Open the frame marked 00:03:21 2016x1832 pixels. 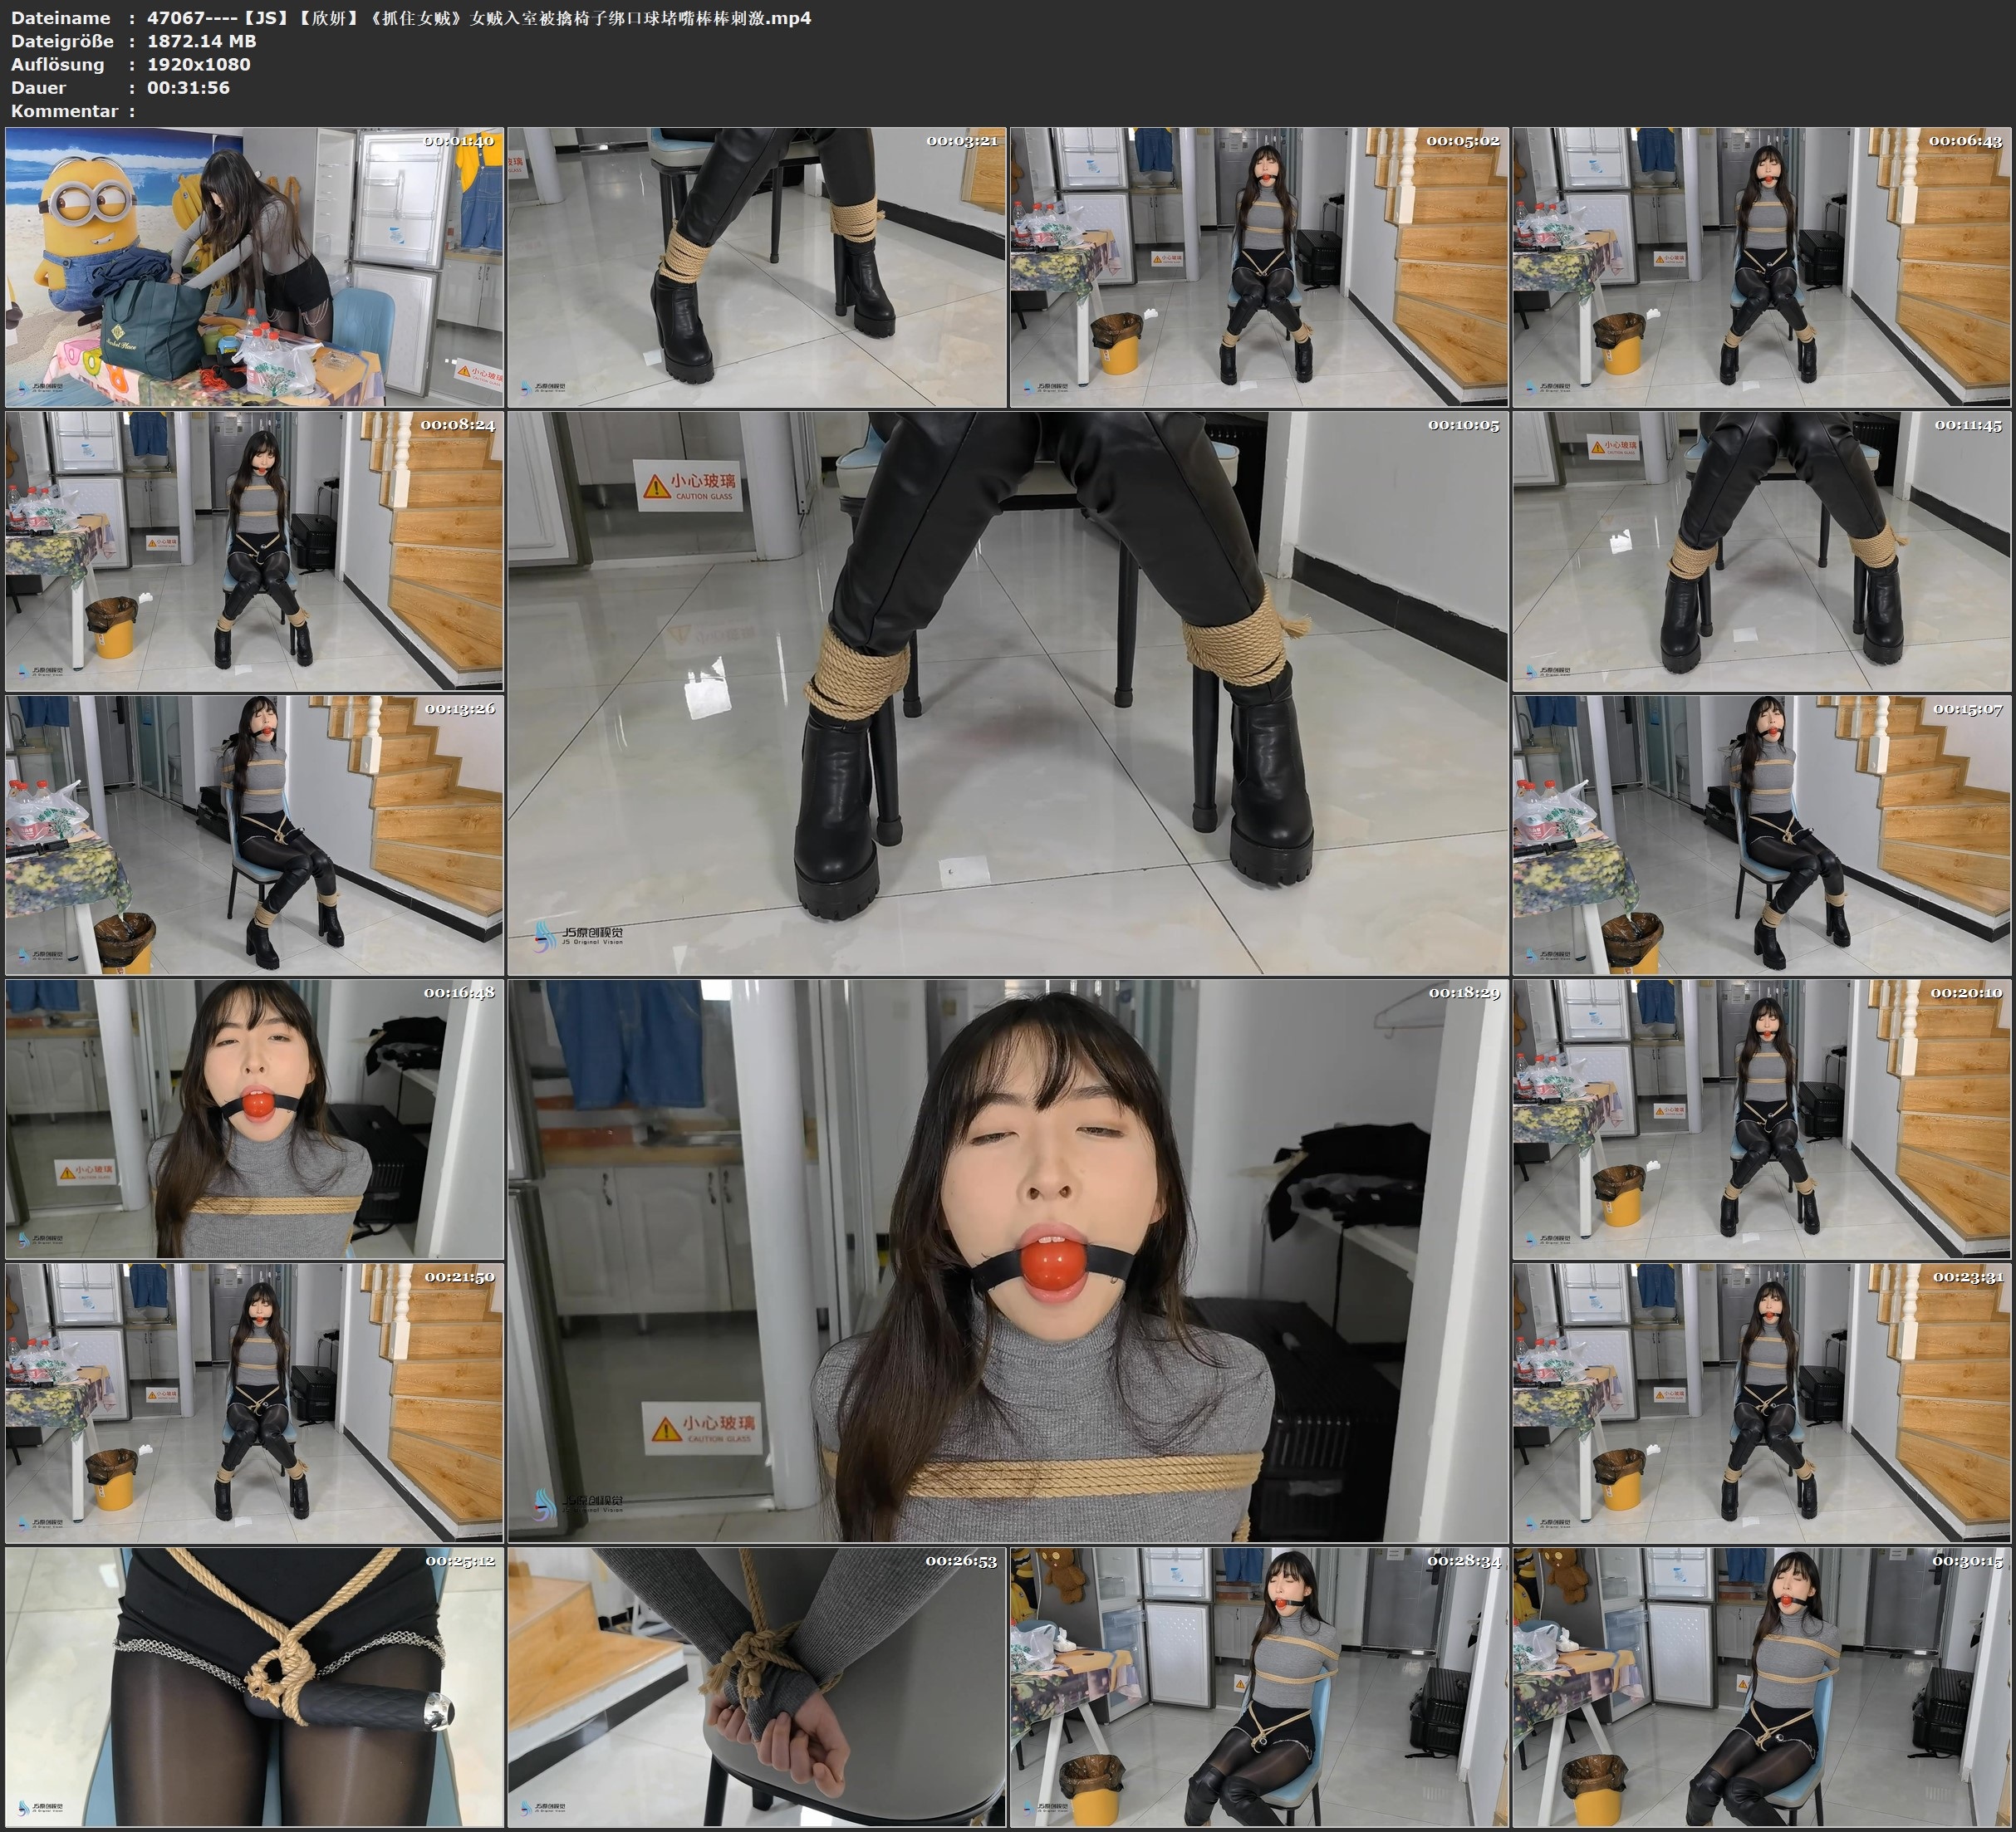[x=757, y=267]
